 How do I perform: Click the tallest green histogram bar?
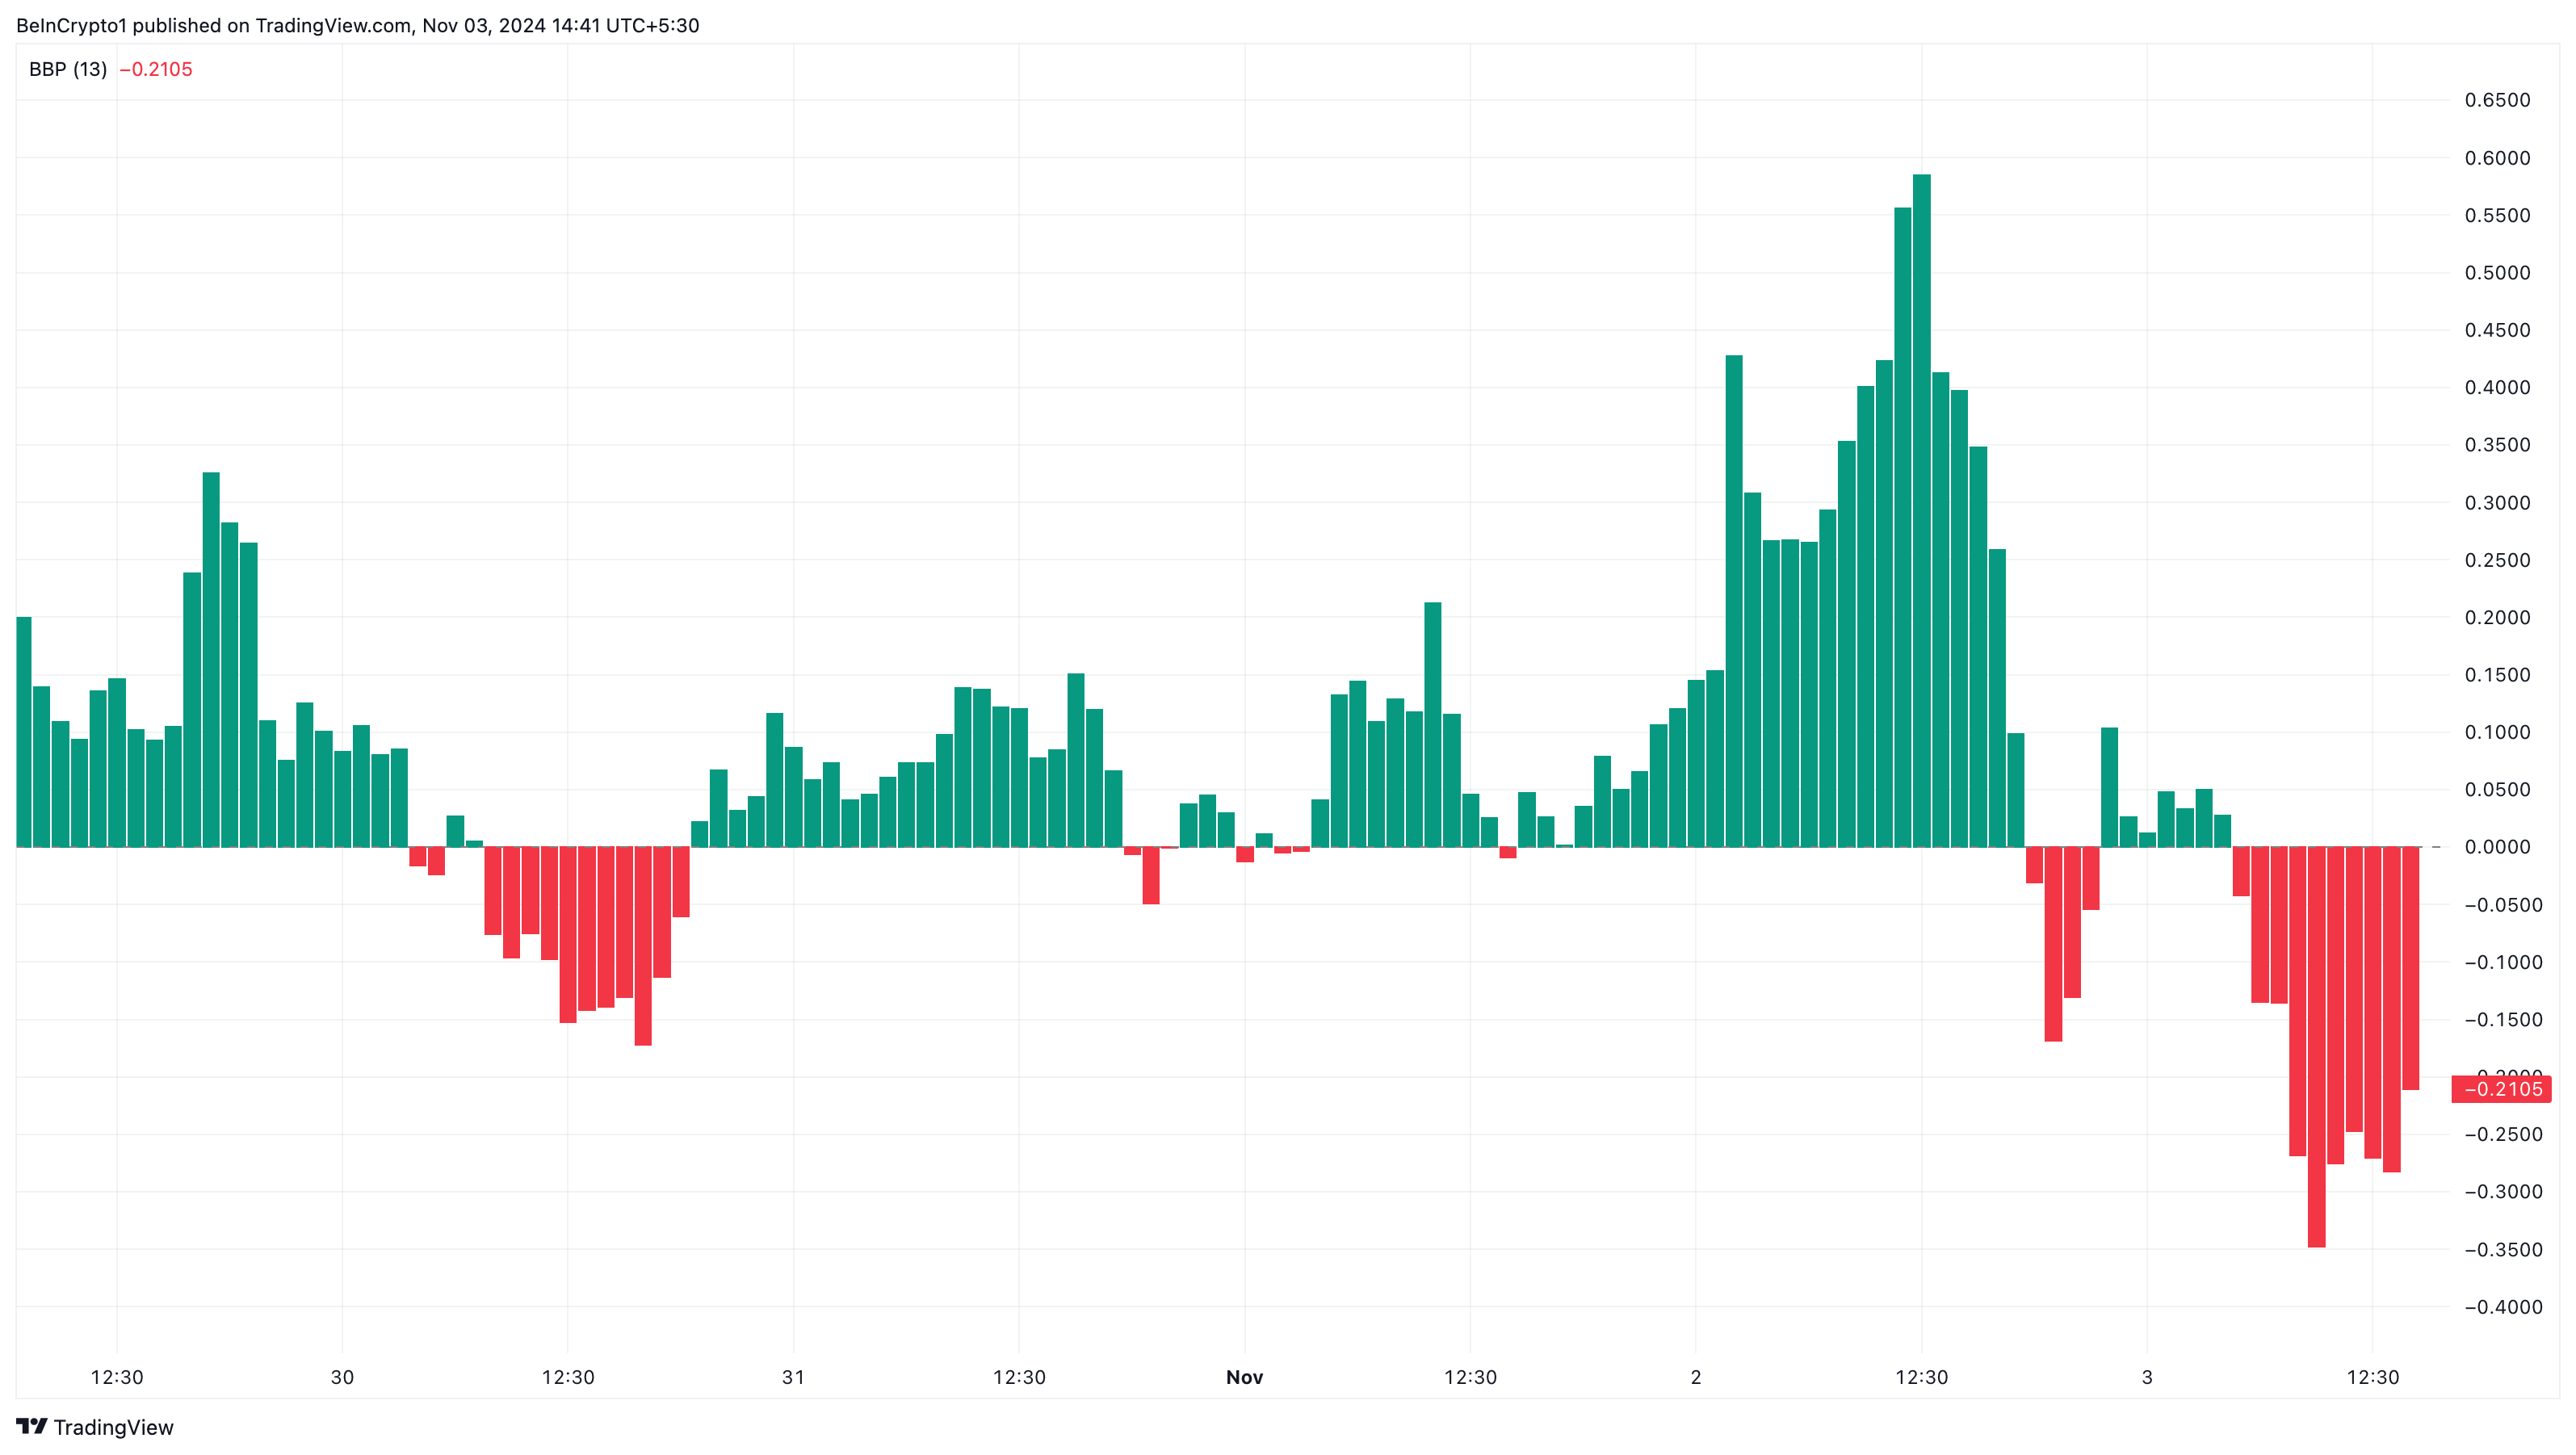[x=1921, y=510]
